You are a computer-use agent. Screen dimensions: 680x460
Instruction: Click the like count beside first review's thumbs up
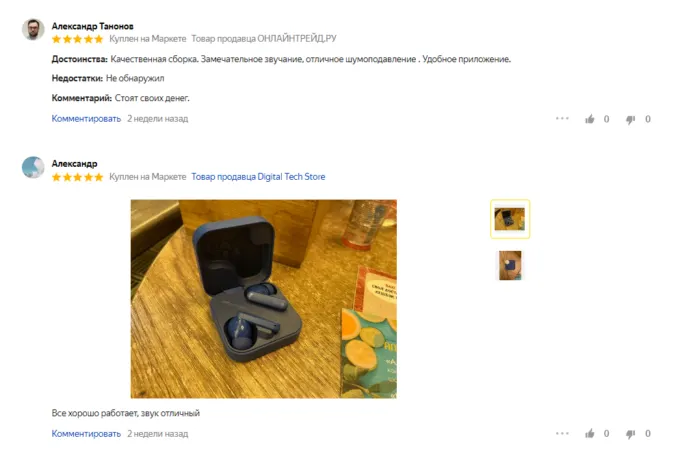pos(606,119)
